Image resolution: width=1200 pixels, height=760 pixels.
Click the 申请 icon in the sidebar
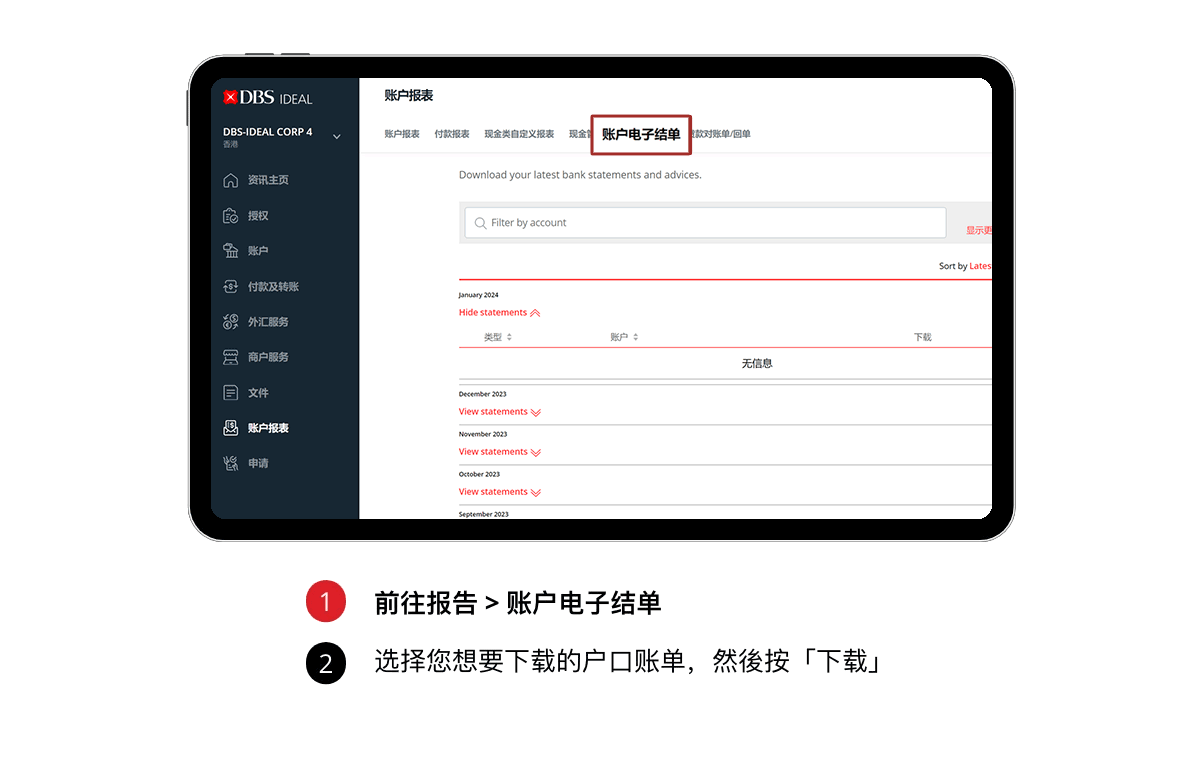click(x=230, y=463)
